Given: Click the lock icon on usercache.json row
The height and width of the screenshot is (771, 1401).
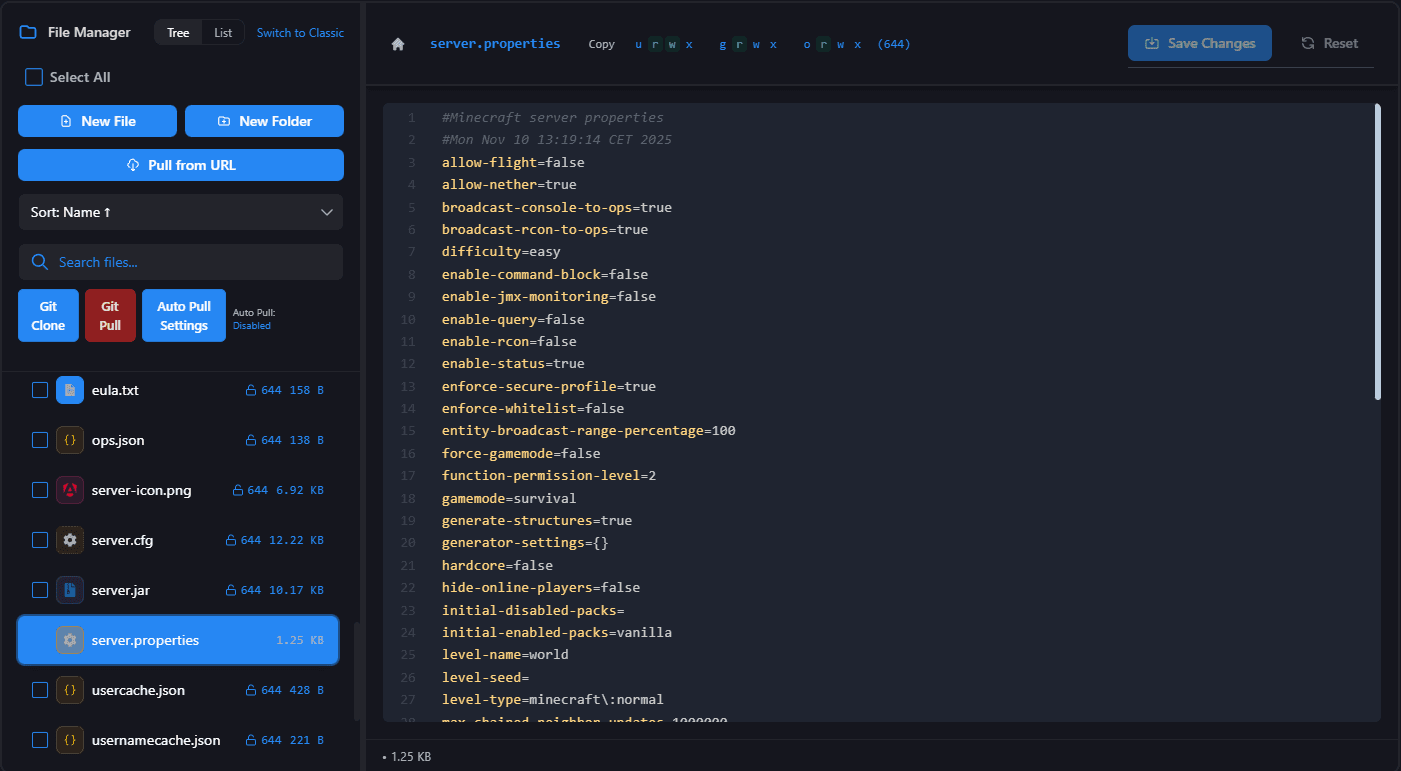Looking at the screenshot, I should coord(251,690).
